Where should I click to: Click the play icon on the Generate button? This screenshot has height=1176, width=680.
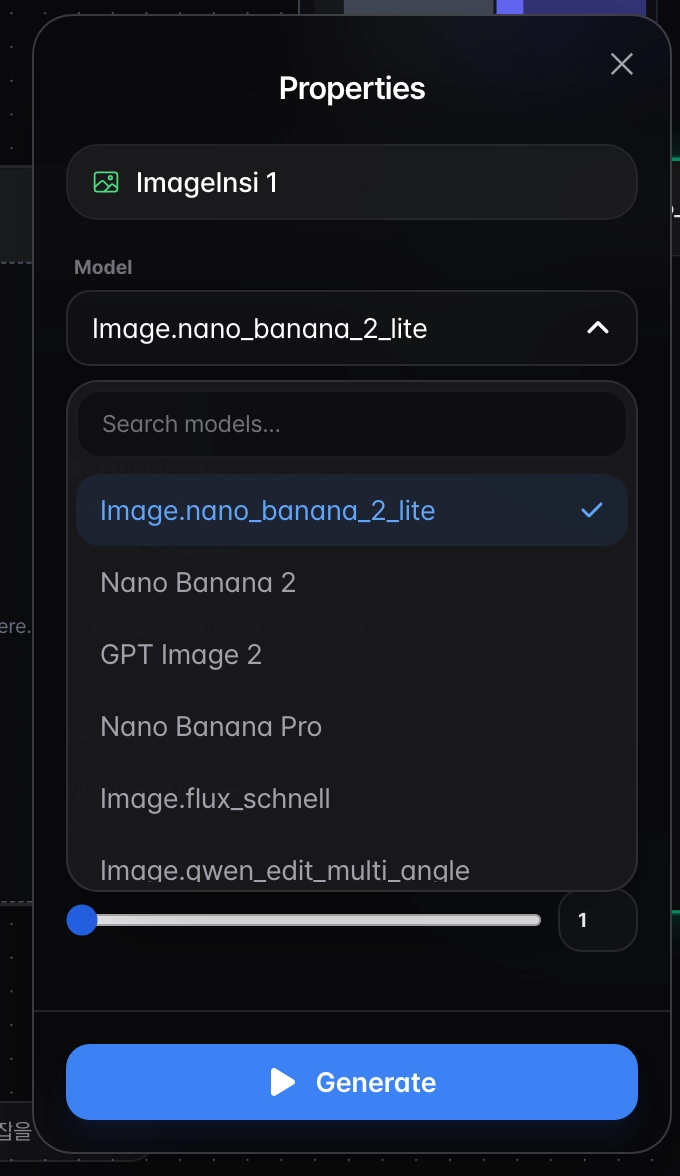283,1082
